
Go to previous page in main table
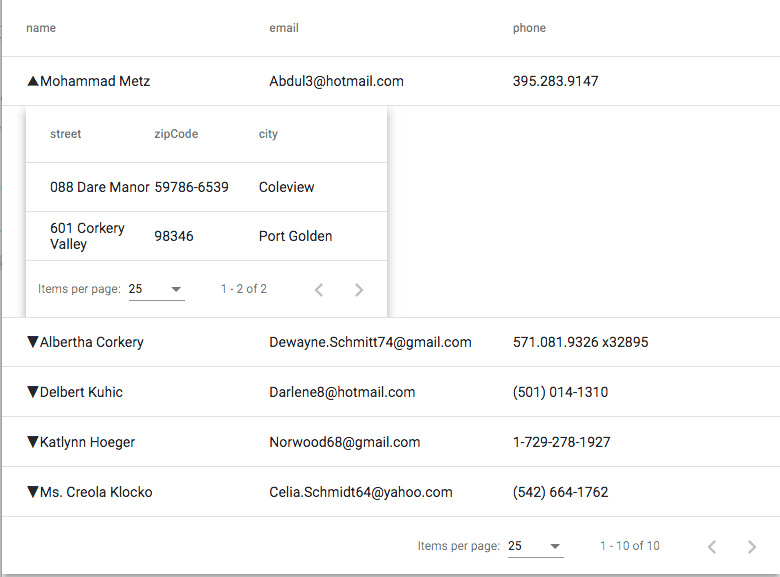712,547
